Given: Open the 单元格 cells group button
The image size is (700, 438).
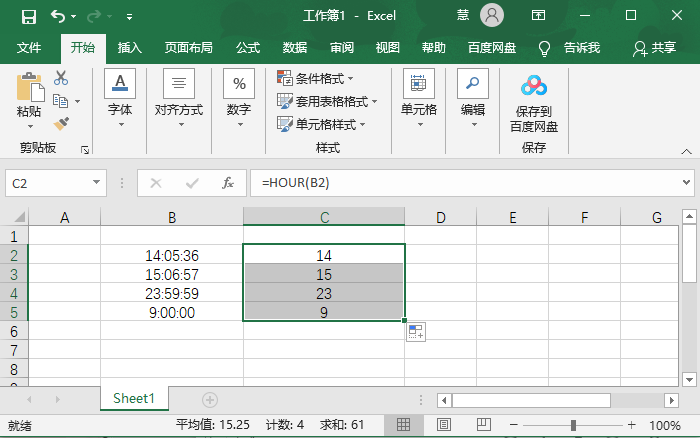Looking at the screenshot, I should (x=419, y=99).
